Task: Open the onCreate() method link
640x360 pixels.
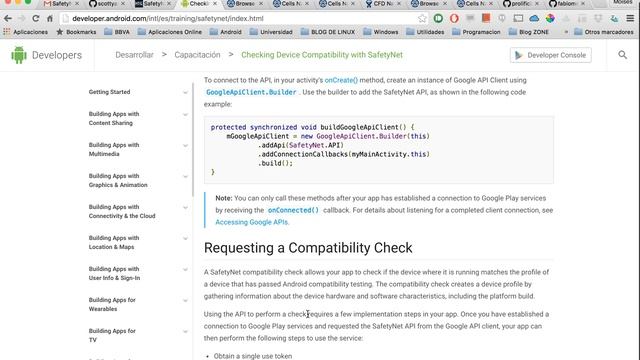Action: [341, 80]
